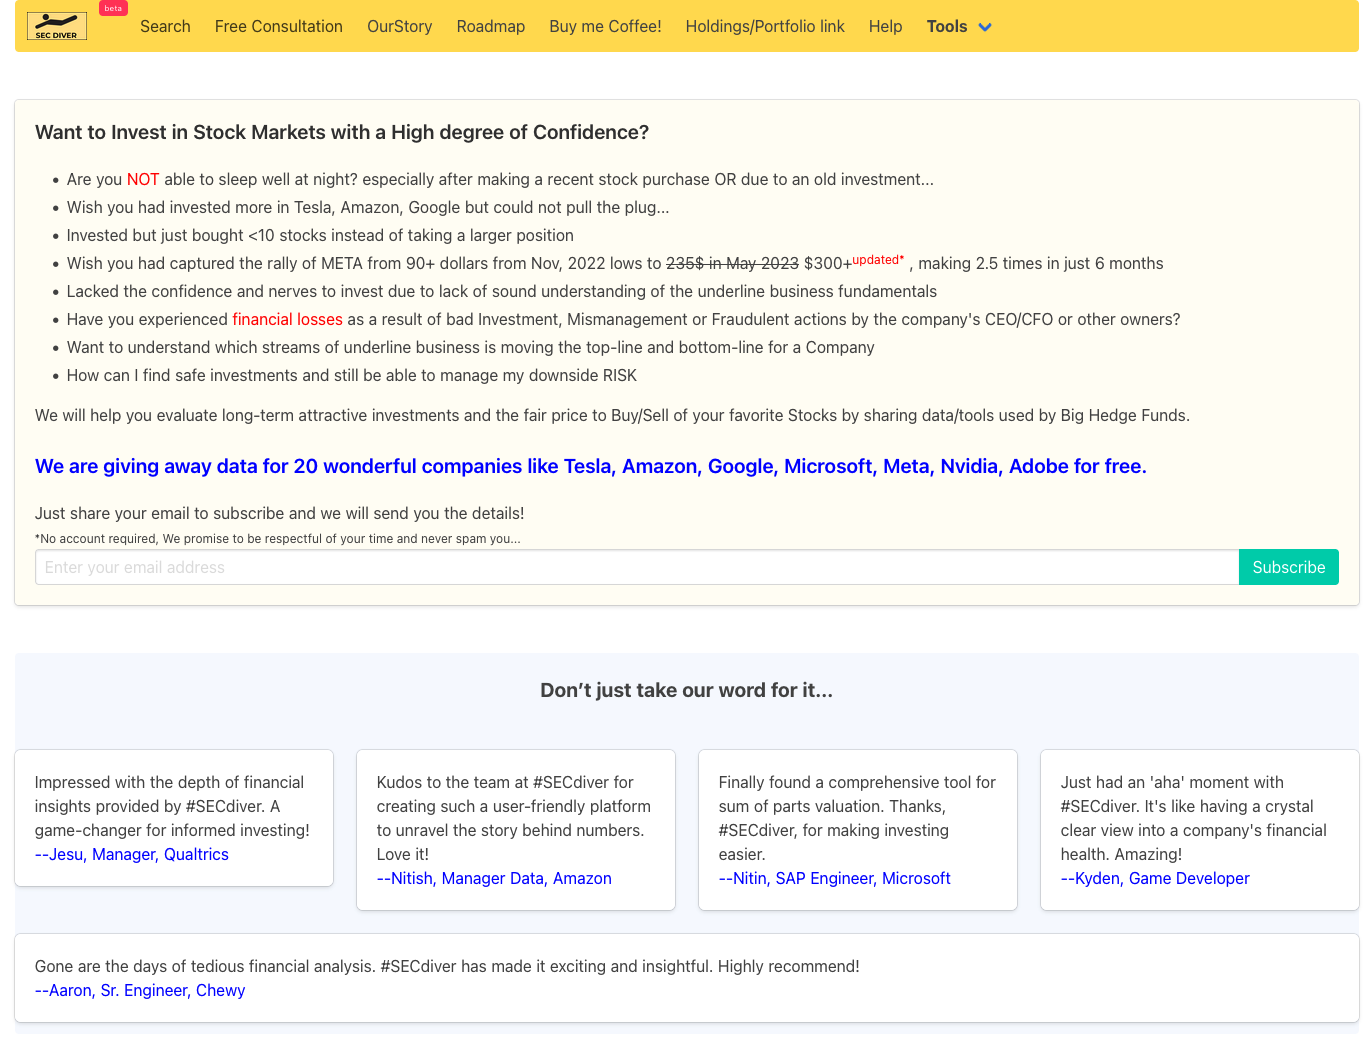
Task: Click the struck-through '235$ in May 2023' text
Action: (x=732, y=263)
